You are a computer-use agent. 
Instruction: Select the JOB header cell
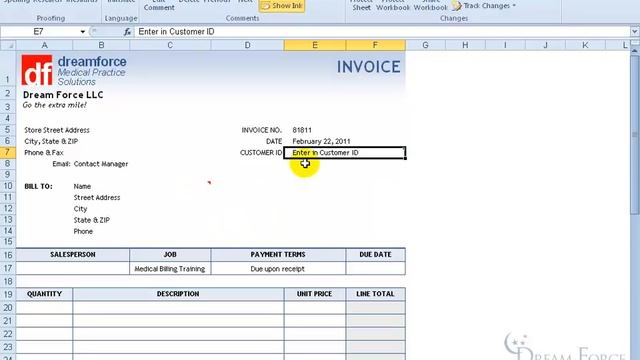point(170,255)
